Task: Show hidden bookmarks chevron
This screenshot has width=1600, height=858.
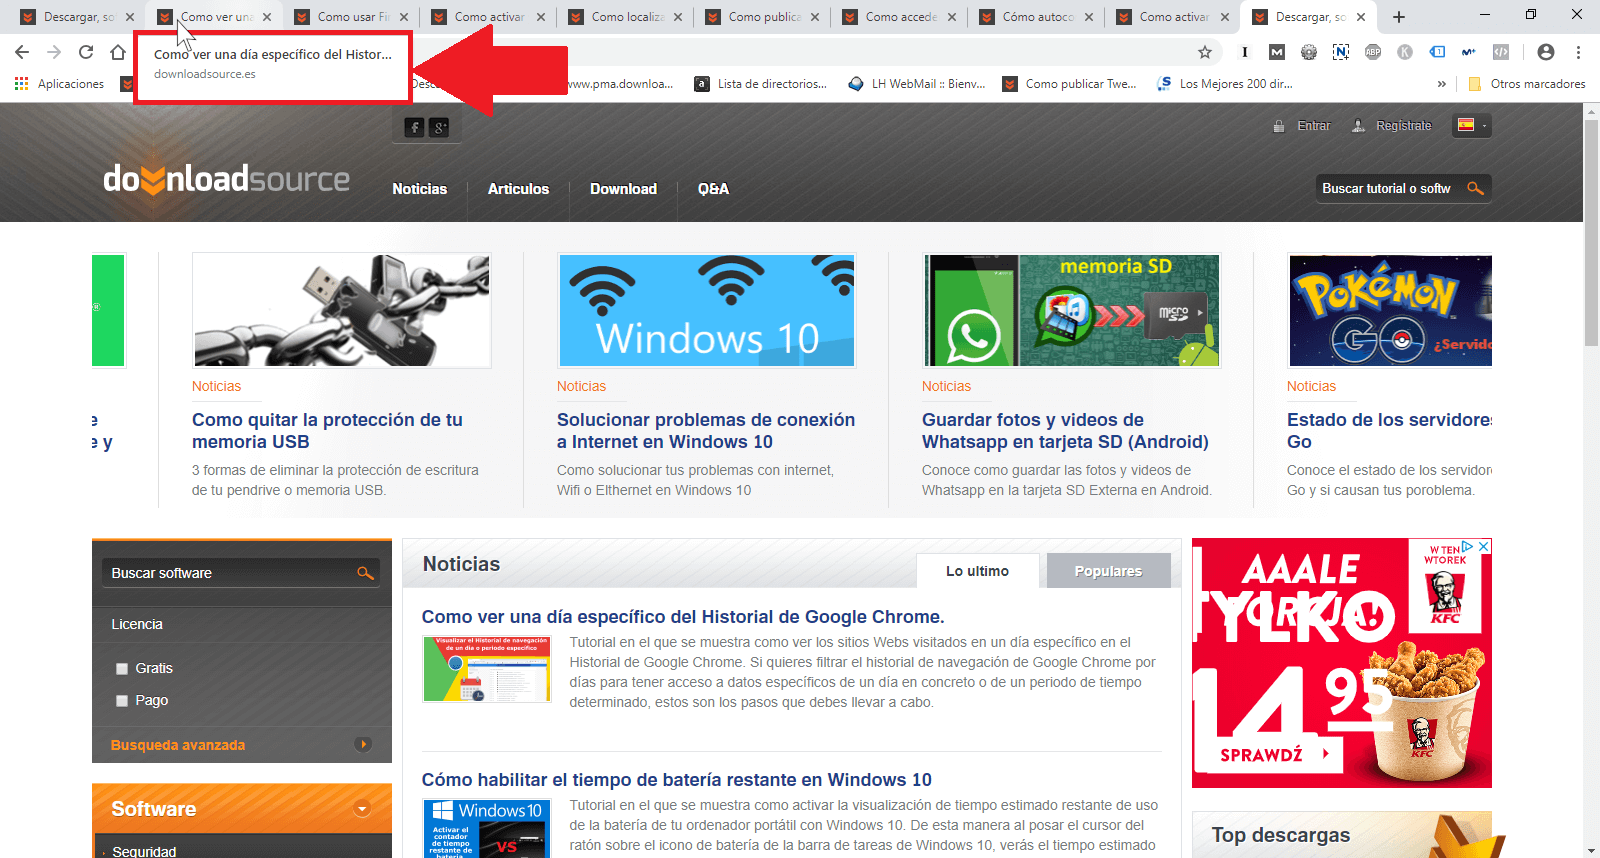Action: click(1441, 84)
